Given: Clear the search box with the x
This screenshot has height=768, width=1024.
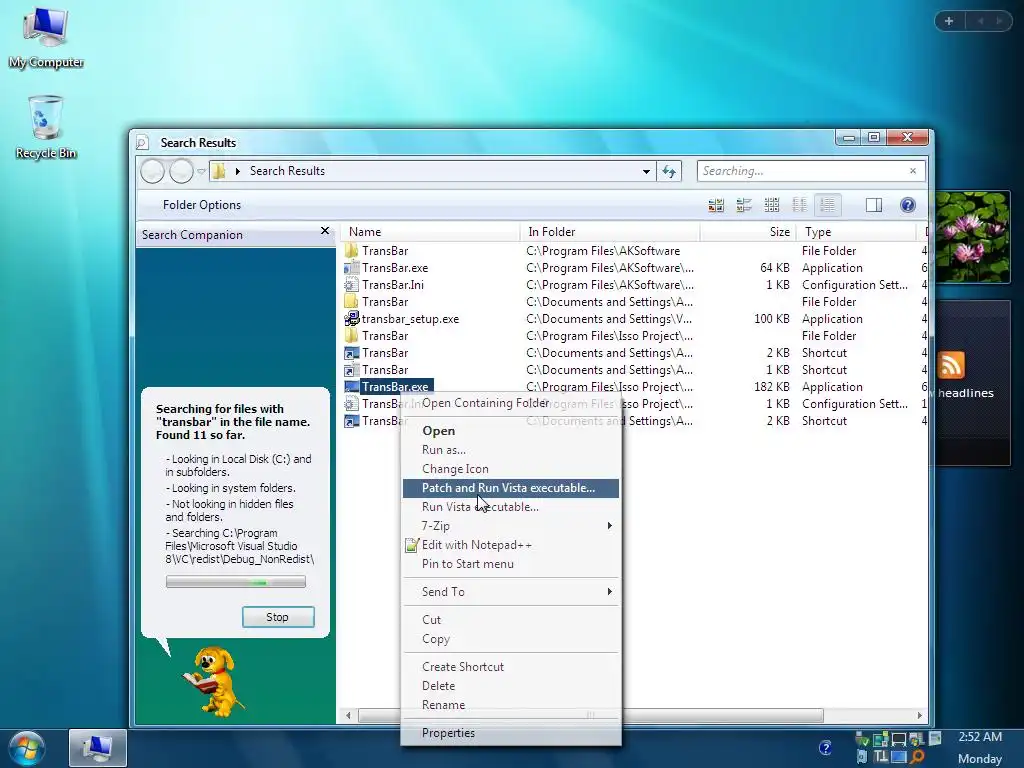Looking at the screenshot, I should (913, 171).
